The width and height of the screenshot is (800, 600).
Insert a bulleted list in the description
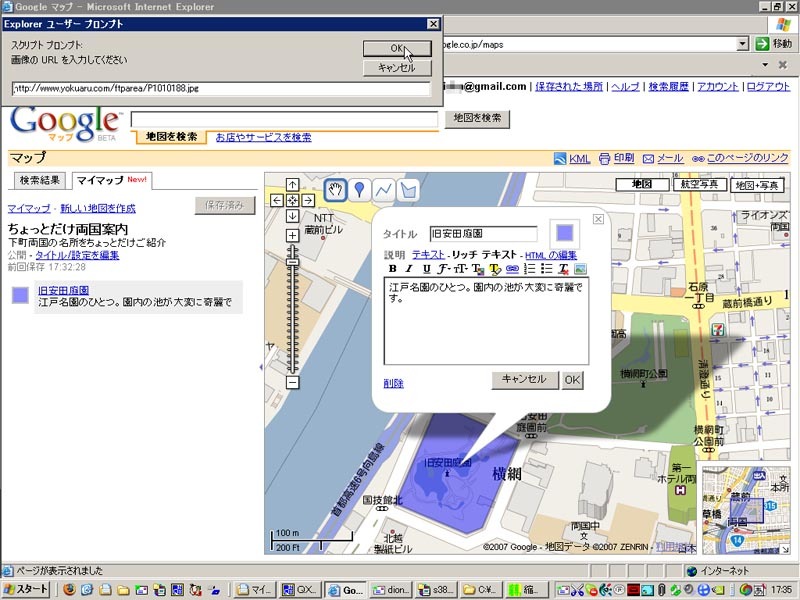546,268
